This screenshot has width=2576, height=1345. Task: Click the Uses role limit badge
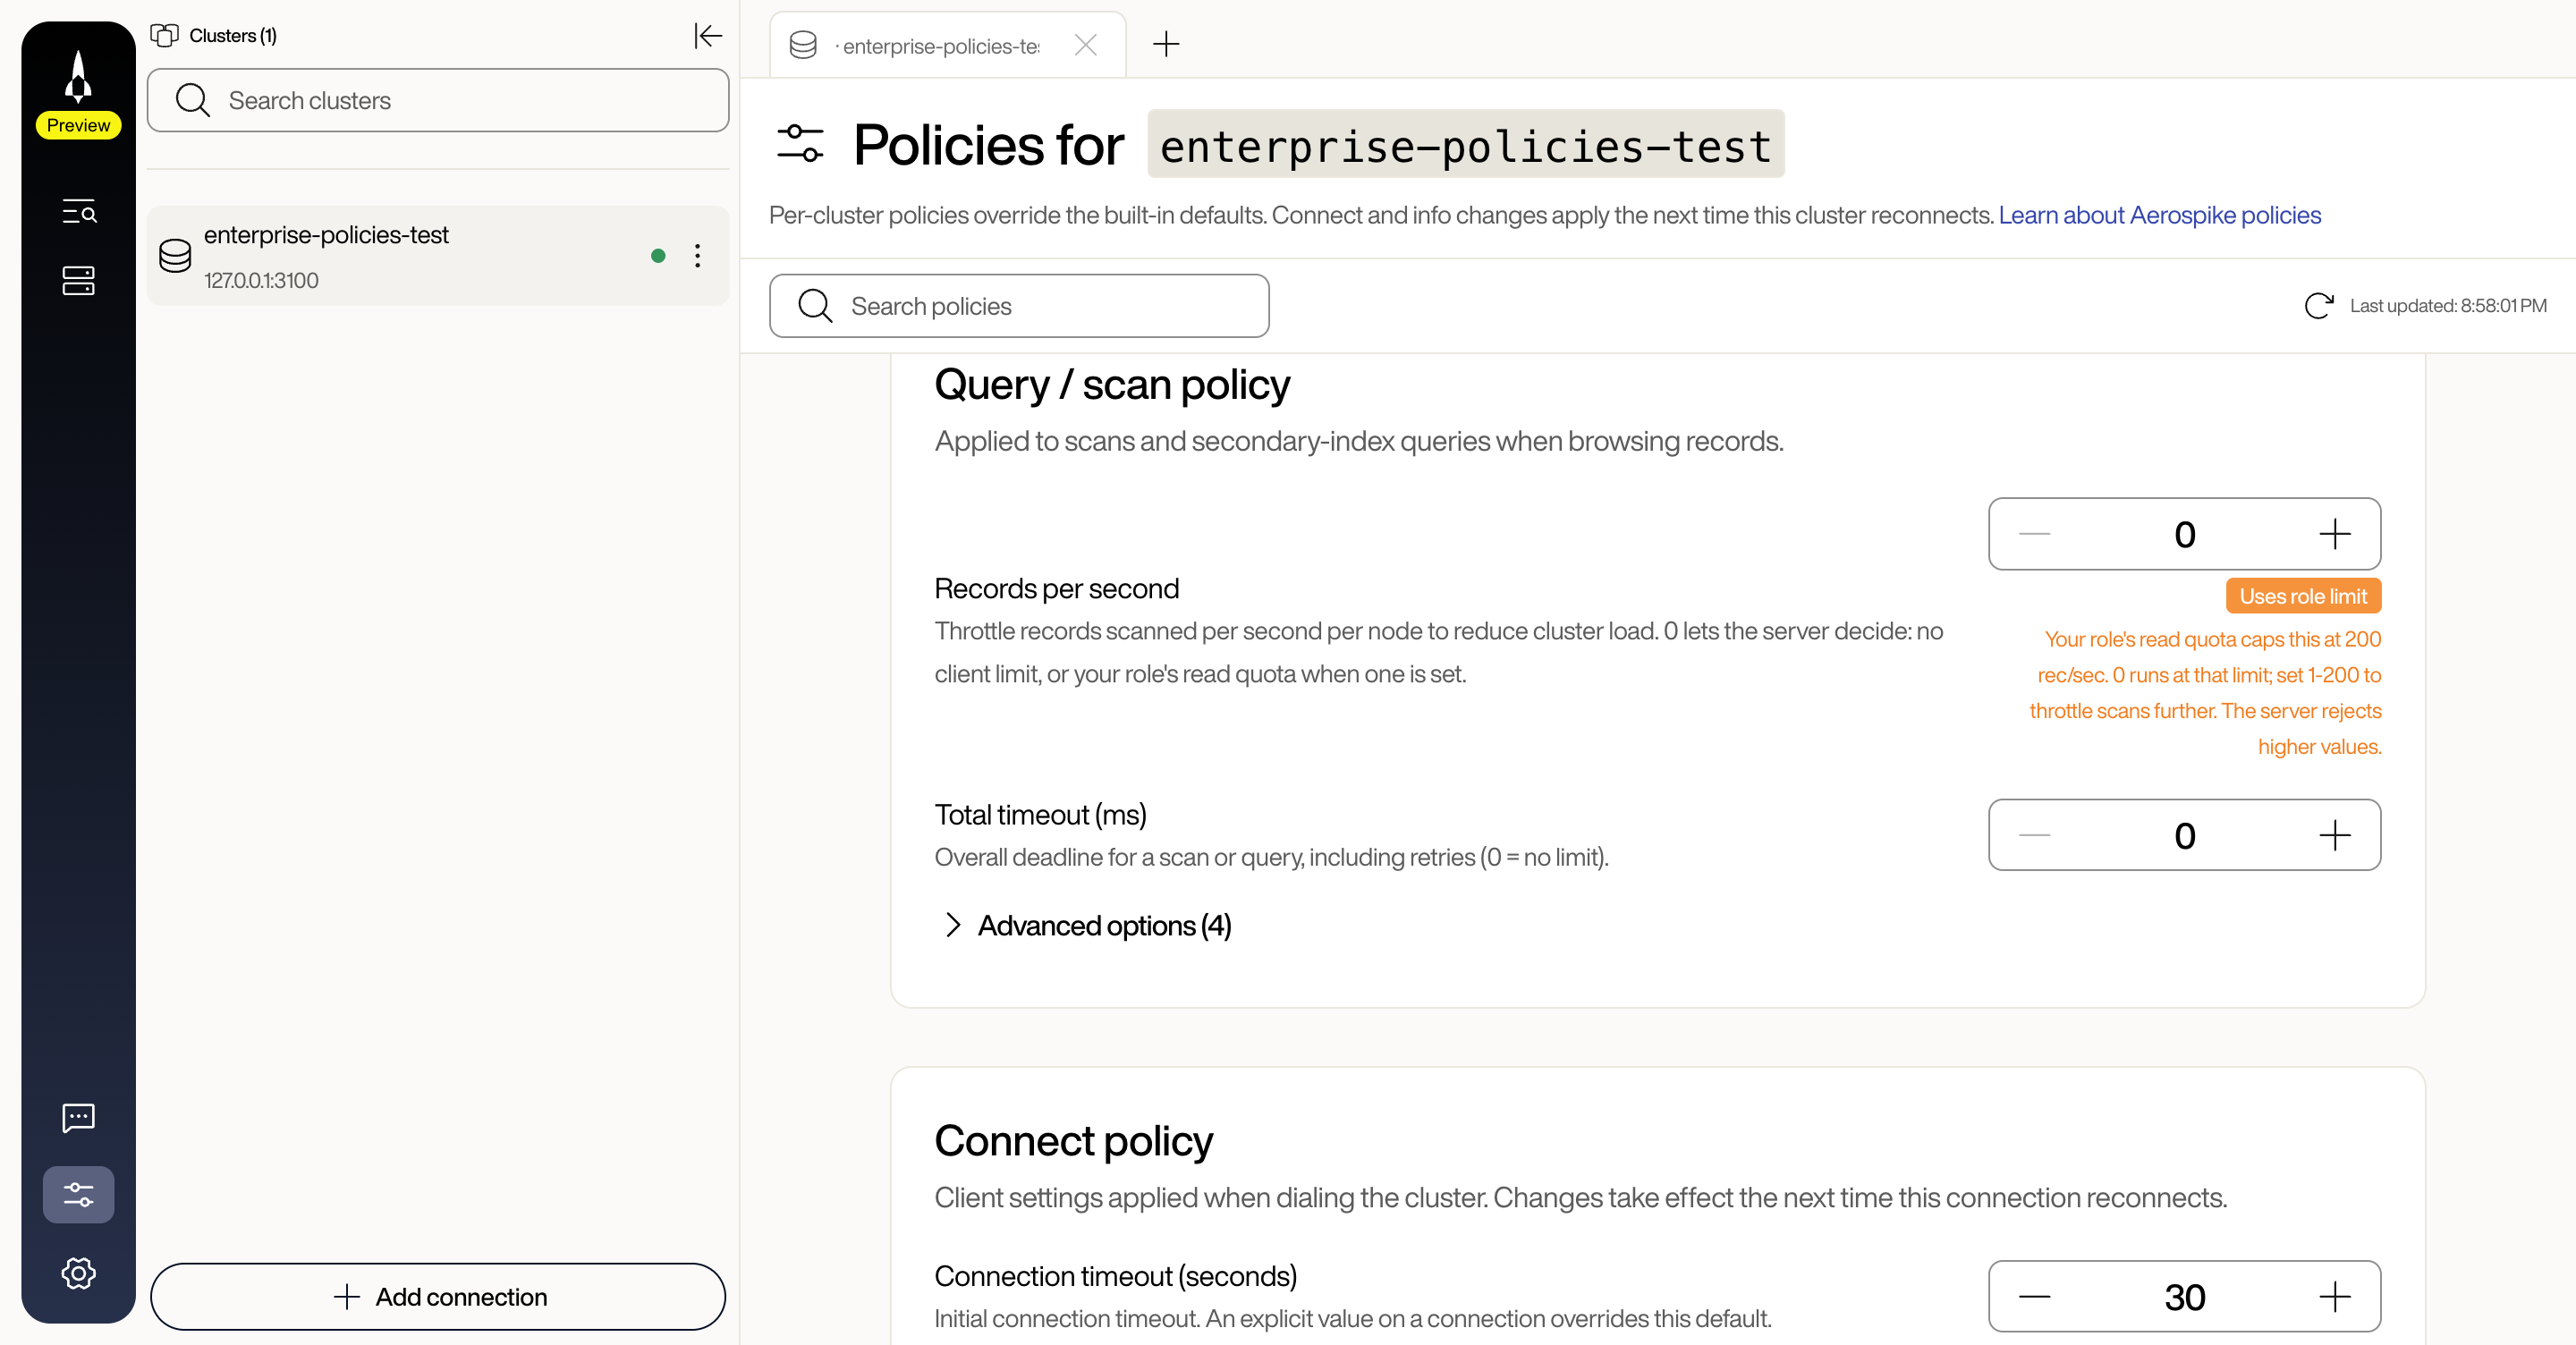[x=2303, y=596]
